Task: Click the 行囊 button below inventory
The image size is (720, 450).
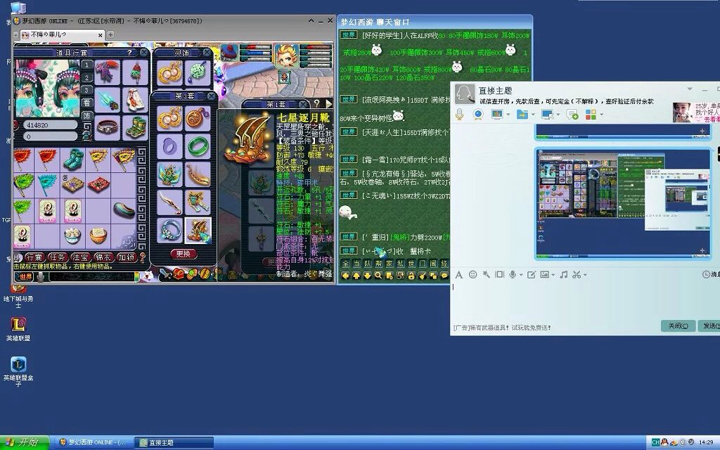Action: tap(34, 257)
